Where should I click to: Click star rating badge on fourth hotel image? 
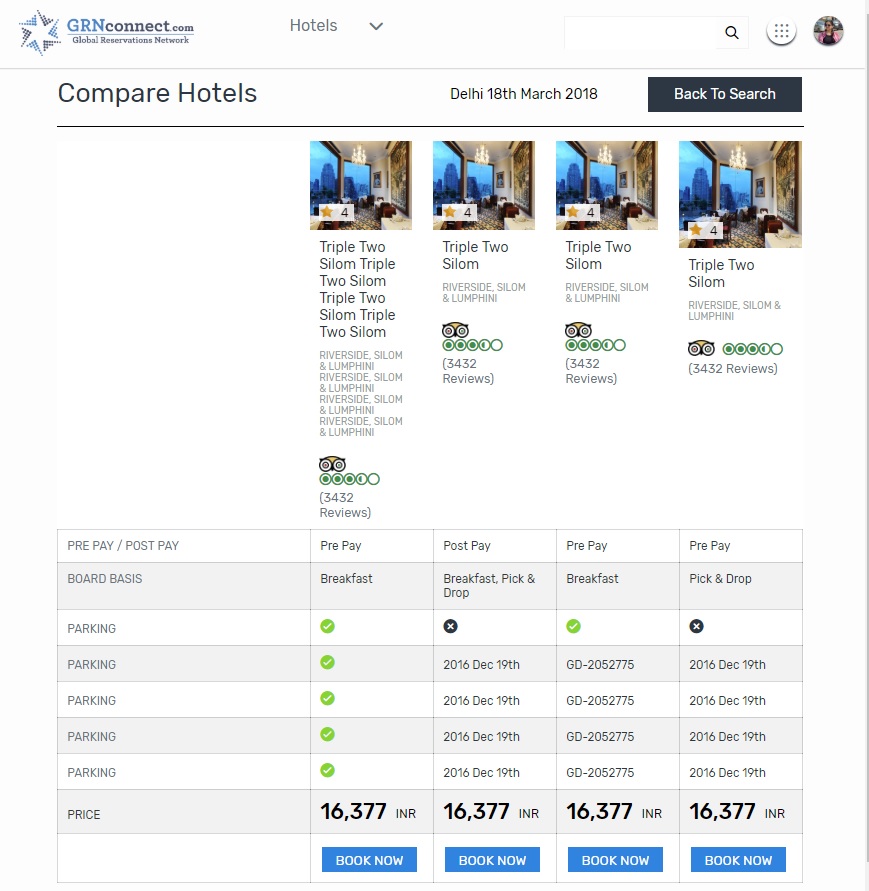(x=705, y=230)
